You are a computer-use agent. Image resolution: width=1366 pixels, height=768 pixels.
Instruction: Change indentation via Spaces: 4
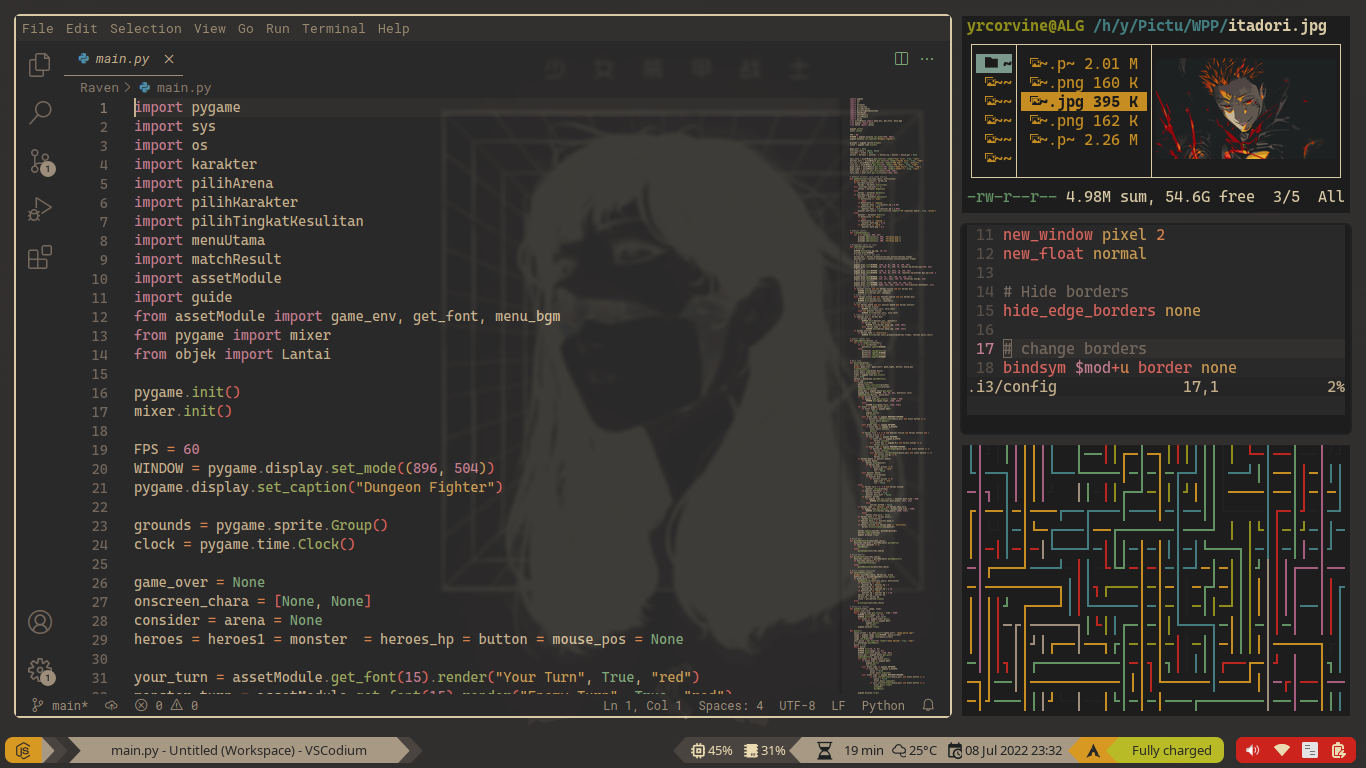(731, 705)
